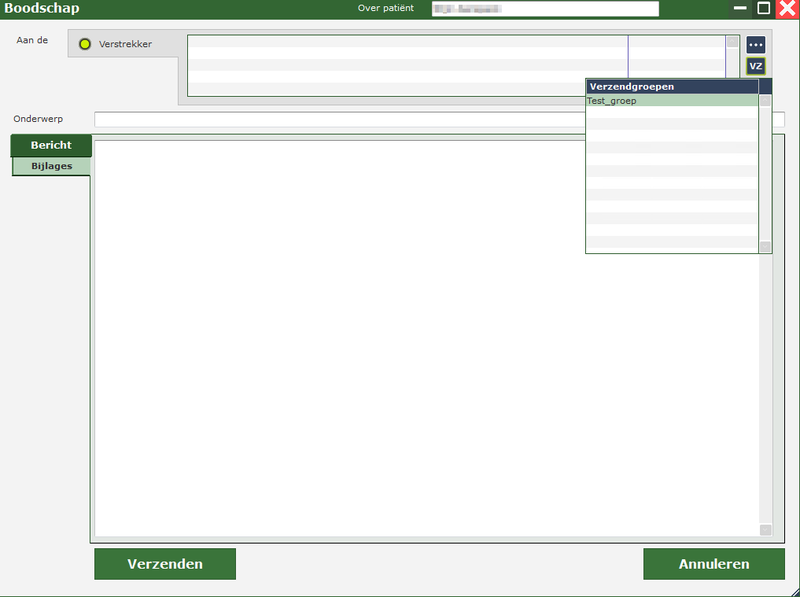800x597 pixels.
Task: Focus the Over patiënt field
Action: point(545,9)
